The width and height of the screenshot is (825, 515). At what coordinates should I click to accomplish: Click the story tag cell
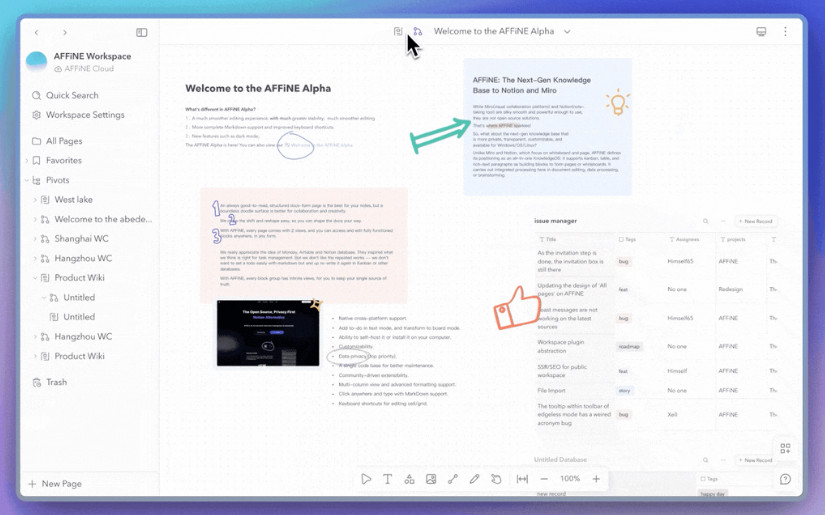point(625,391)
